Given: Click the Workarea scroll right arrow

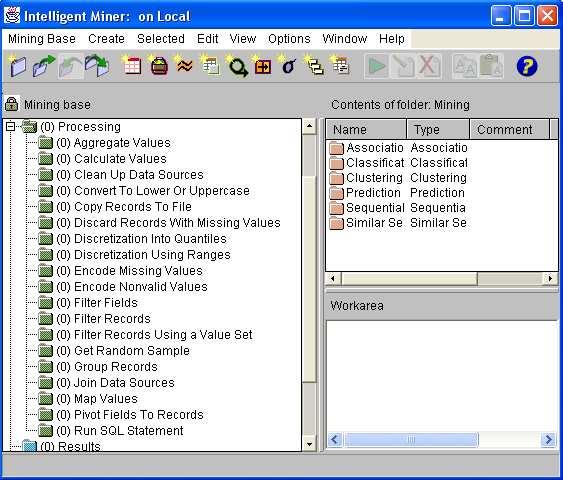Looking at the screenshot, I should (548, 439).
